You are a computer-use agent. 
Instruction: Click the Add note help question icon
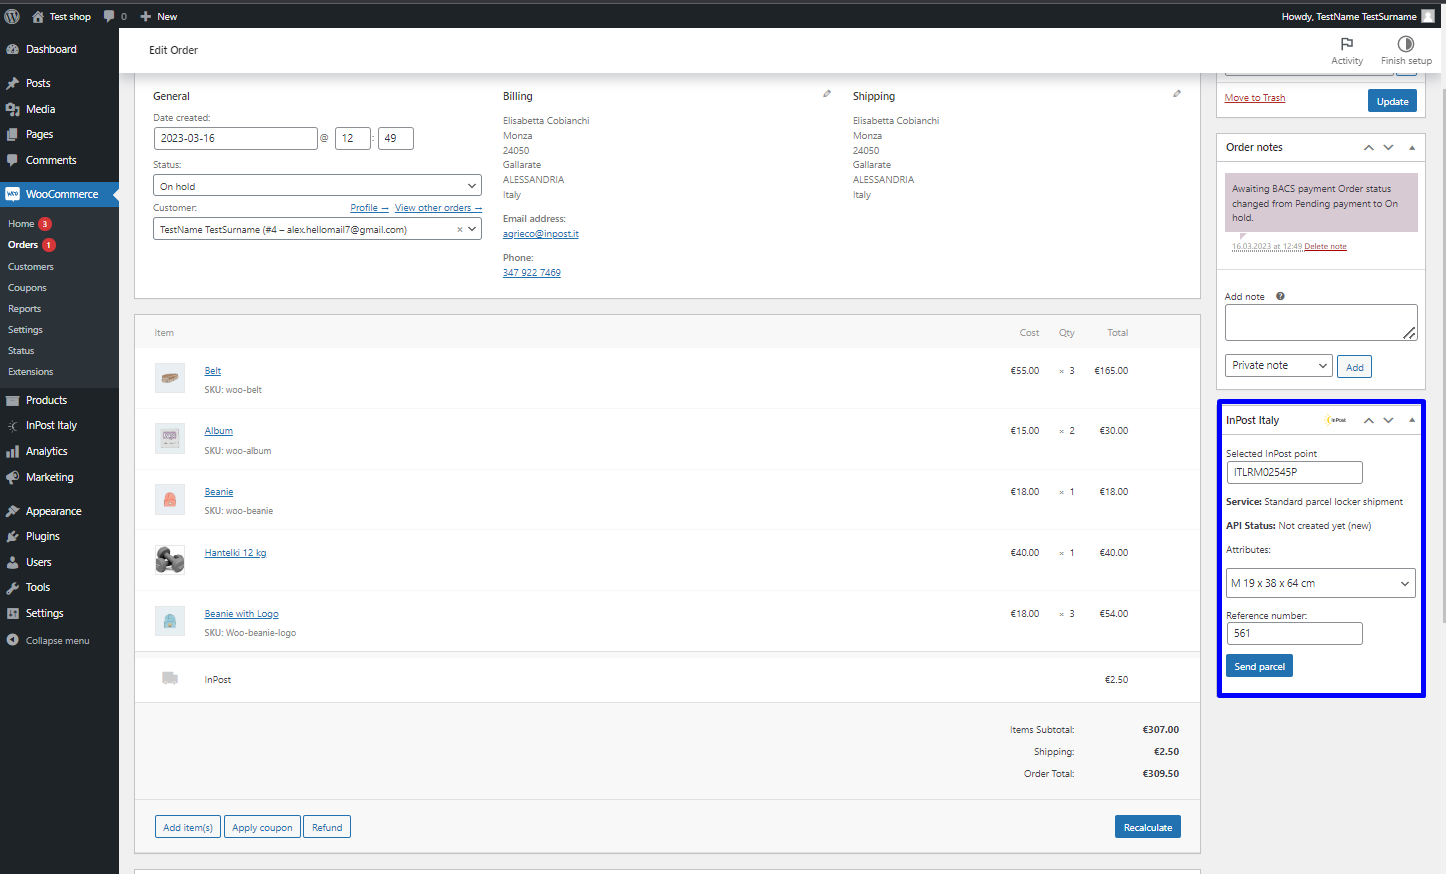1280,296
